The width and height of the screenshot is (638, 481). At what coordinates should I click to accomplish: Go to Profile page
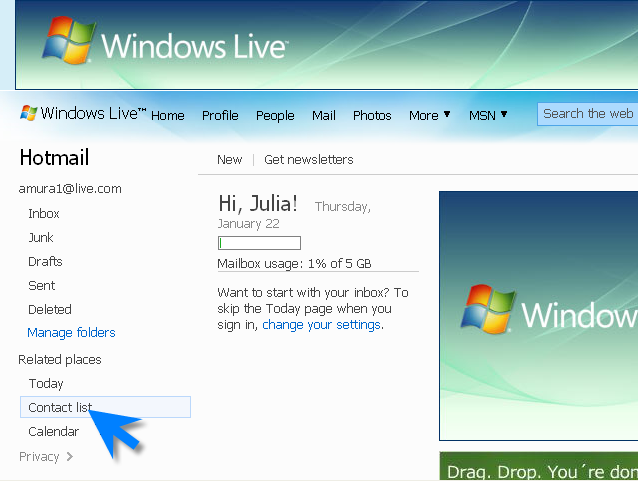click(x=220, y=116)
